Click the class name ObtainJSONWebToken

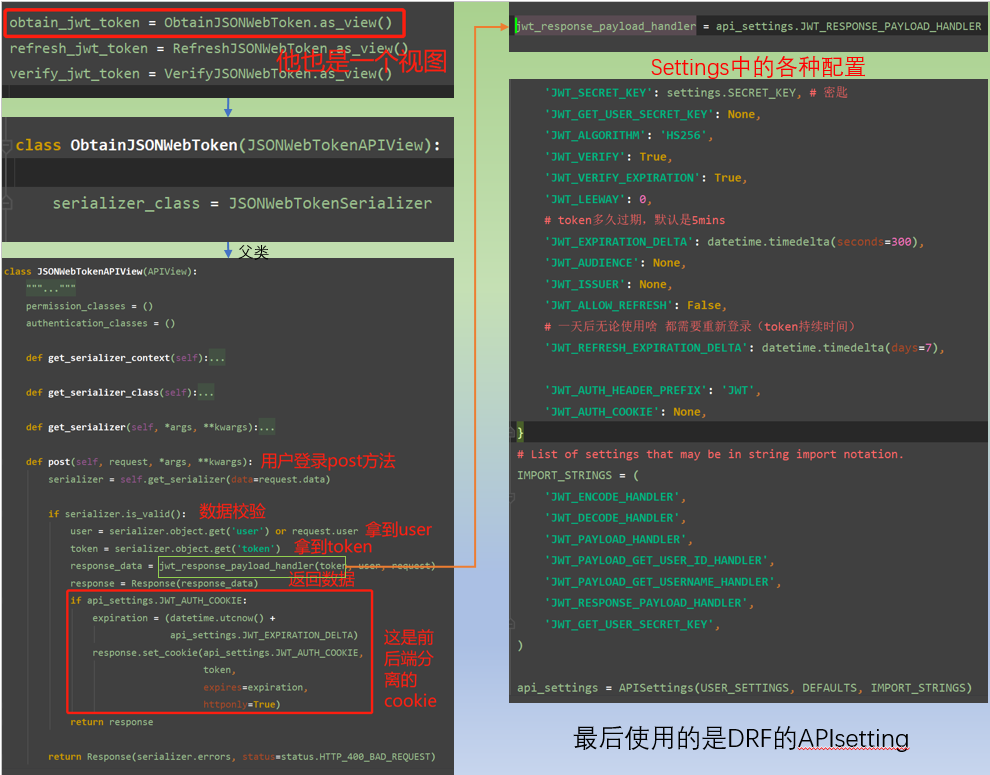coord(153,145)
